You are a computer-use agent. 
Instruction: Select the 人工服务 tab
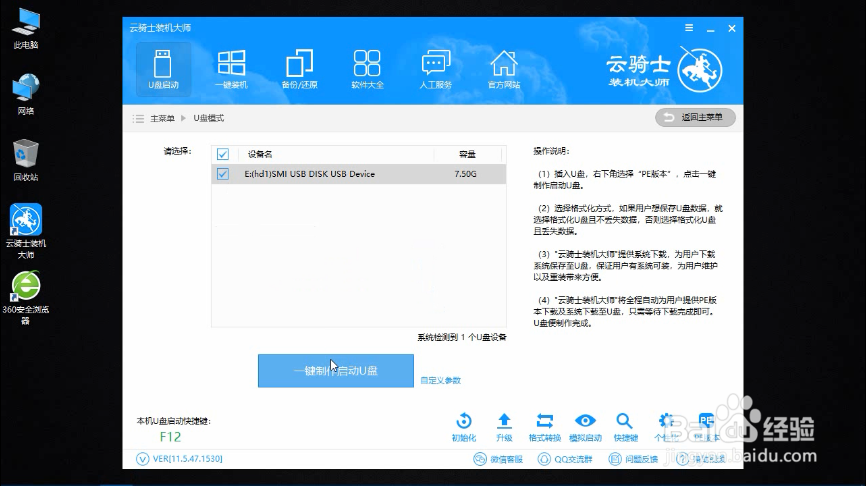point(436,69)
